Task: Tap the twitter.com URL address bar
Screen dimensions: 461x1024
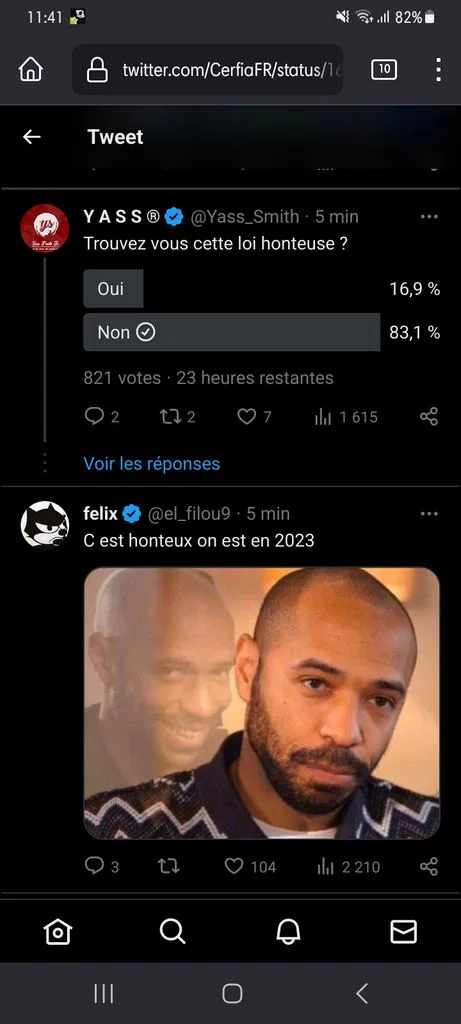Action: 208,69
